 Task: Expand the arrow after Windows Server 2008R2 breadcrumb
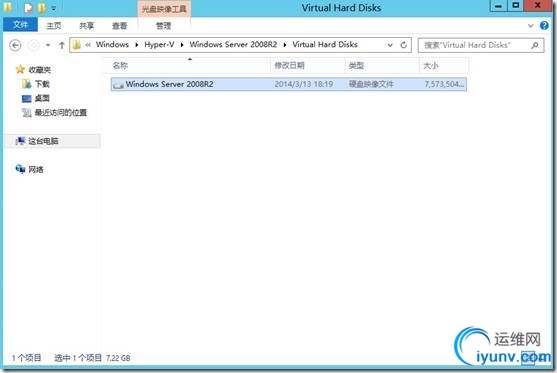pos(285,45)
